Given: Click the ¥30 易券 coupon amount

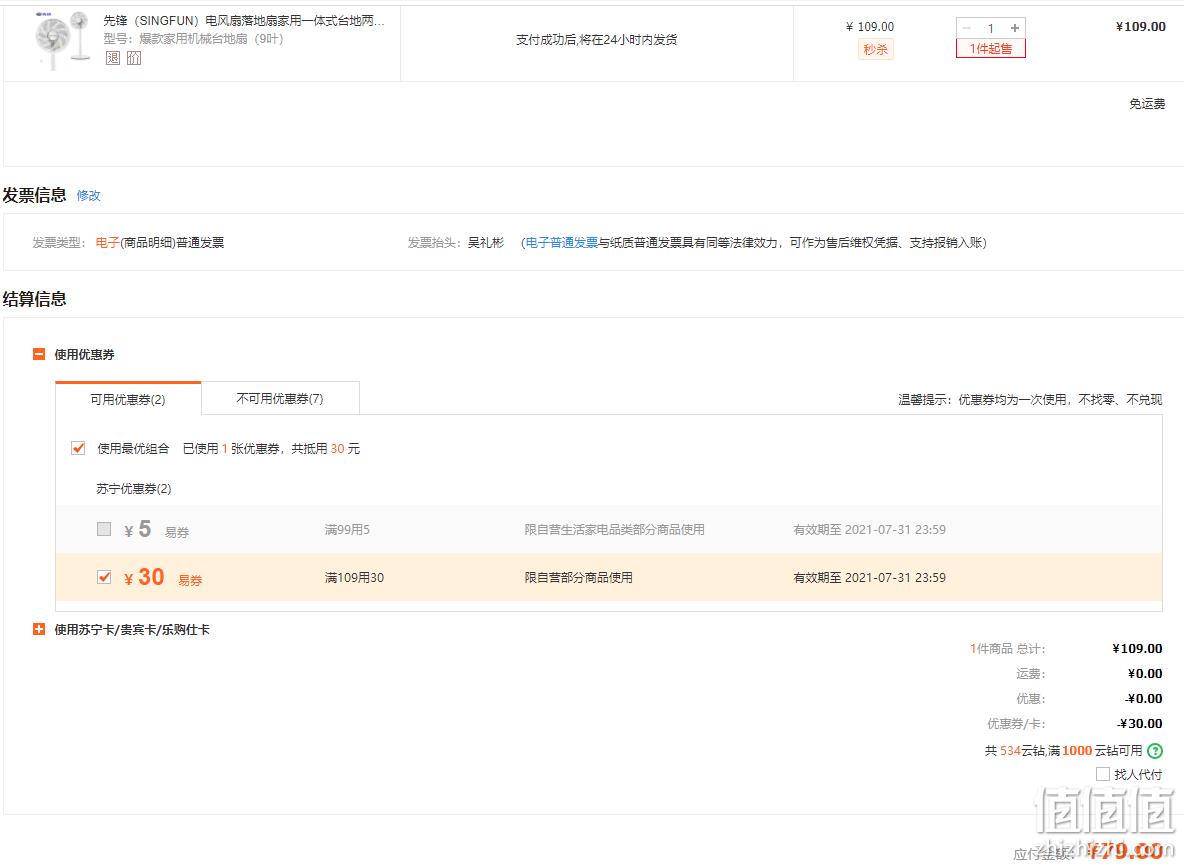Looking at the screenshot, I should pyautogui.click(x=144, y=578).
